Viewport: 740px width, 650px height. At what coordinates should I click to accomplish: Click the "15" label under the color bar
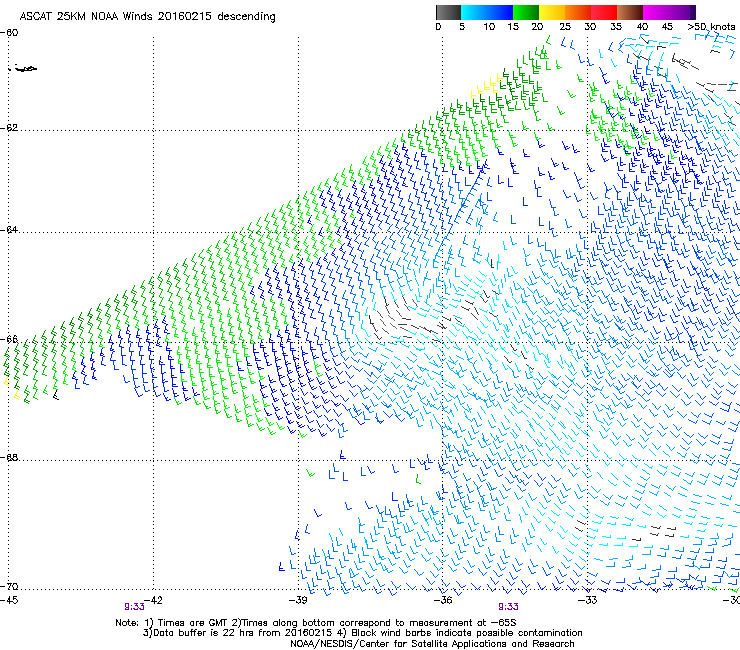[x=513, y=27]
